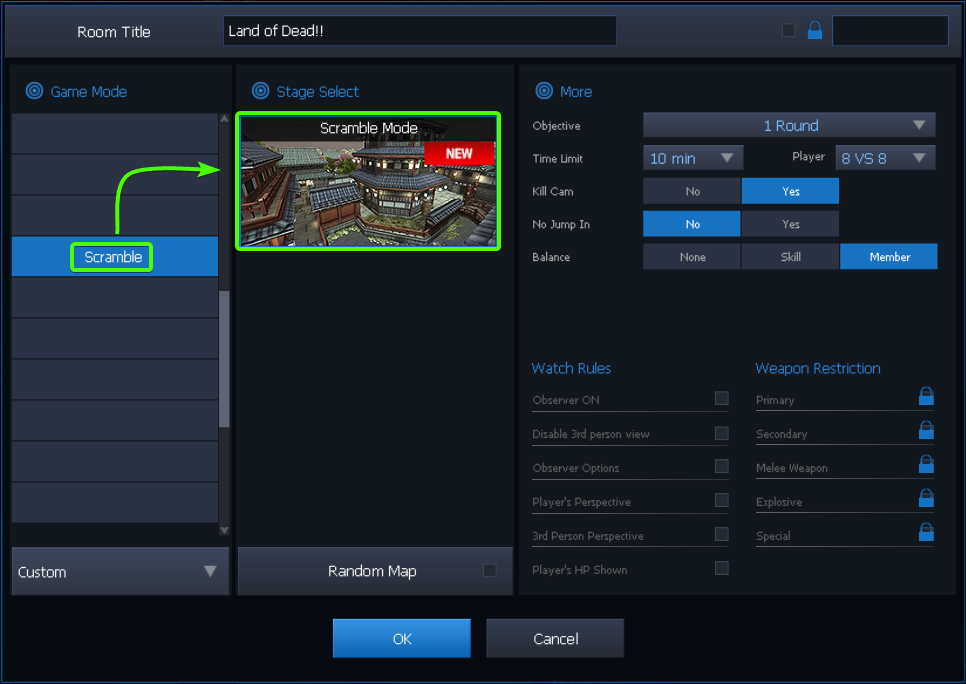Open the Player 8 VS 8 dropdown
Image resolution: width=966 pixels, height=684 pixels.
click(x=885, y=158)
